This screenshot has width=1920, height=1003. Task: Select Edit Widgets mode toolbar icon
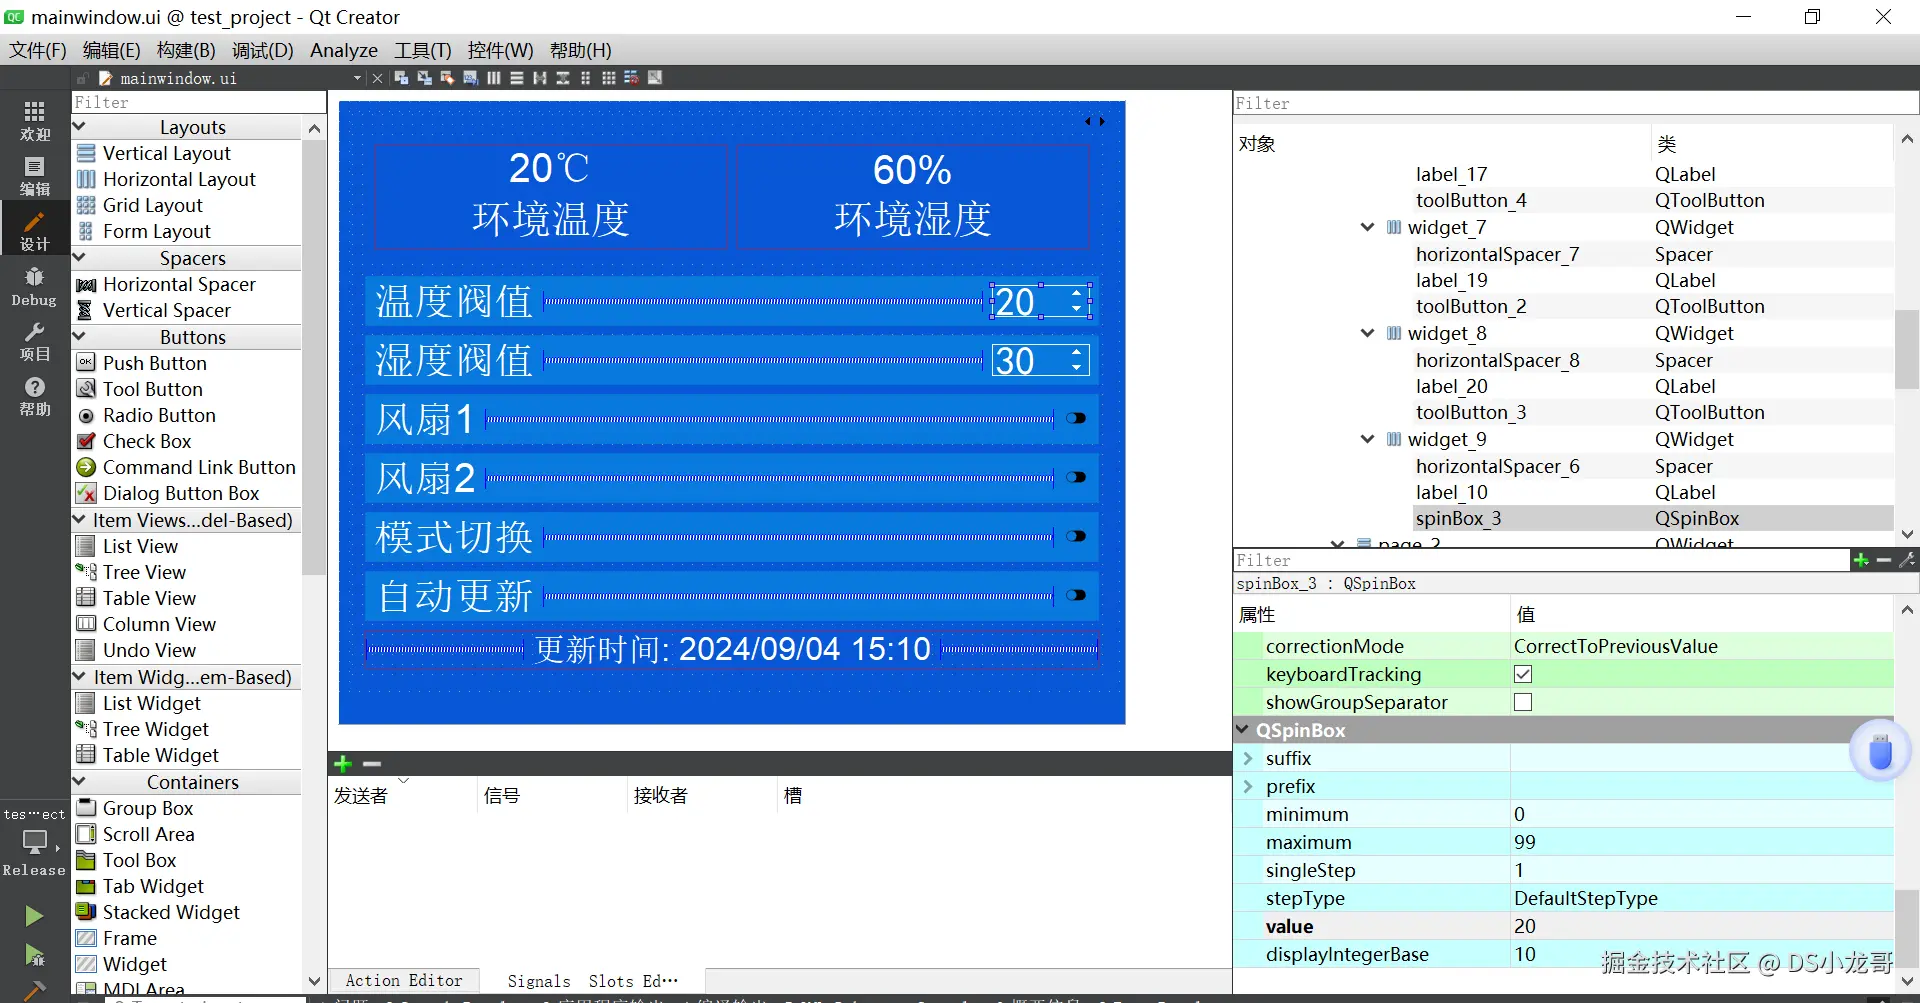click(401, 78)
